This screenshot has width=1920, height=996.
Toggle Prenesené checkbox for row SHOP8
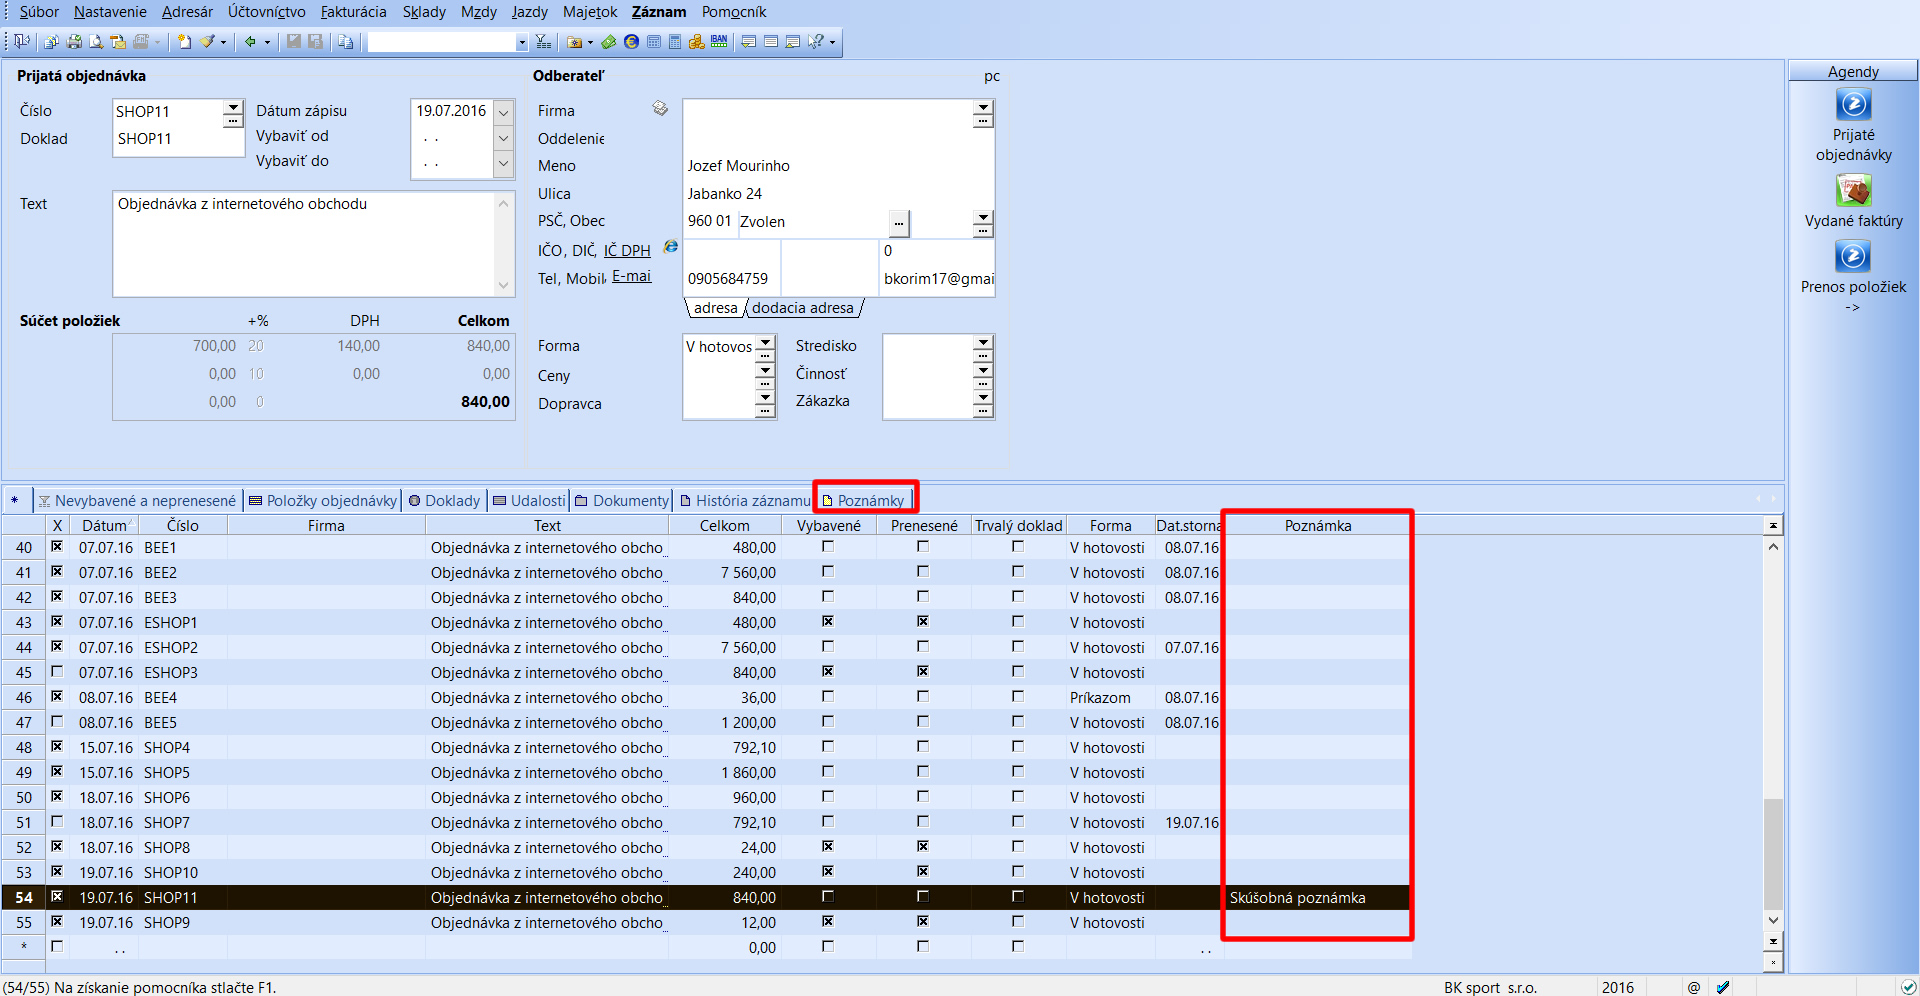[923, 847]
